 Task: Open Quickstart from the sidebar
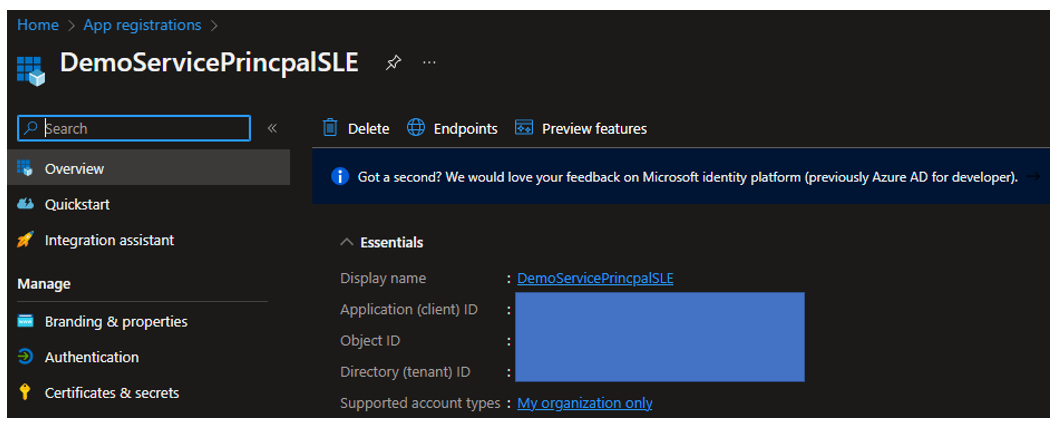click(77, 204)
